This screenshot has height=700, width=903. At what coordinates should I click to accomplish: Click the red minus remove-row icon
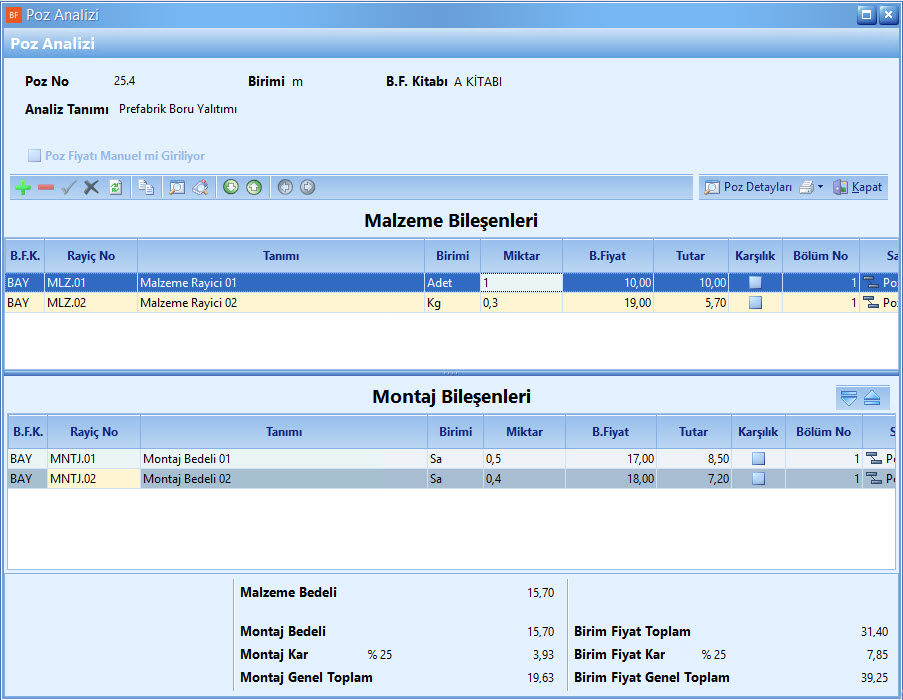pos(46,187)
